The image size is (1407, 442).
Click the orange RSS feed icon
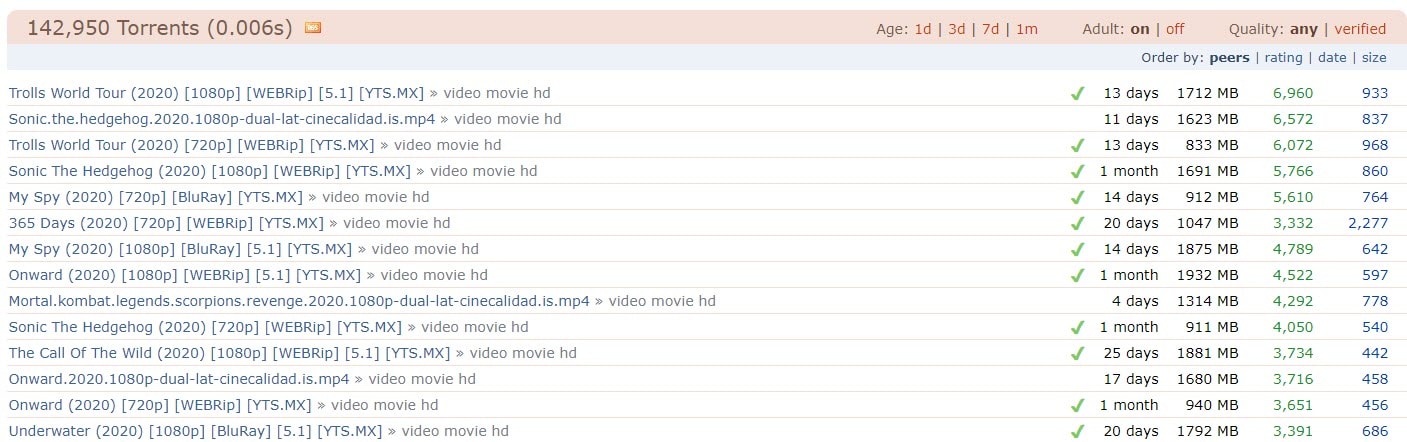(x=313, y=28)
